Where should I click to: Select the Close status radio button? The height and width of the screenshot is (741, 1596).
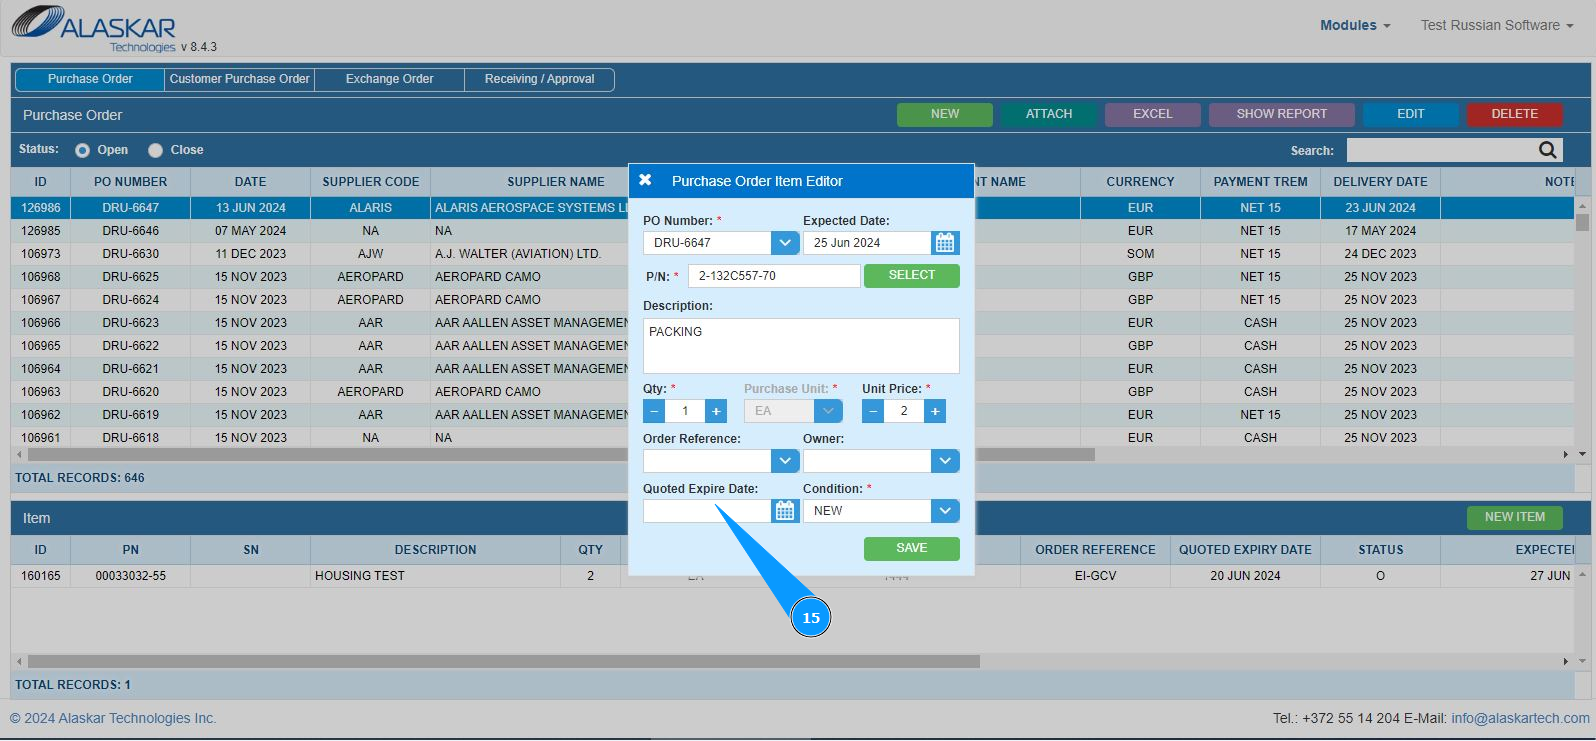(155, 150)
